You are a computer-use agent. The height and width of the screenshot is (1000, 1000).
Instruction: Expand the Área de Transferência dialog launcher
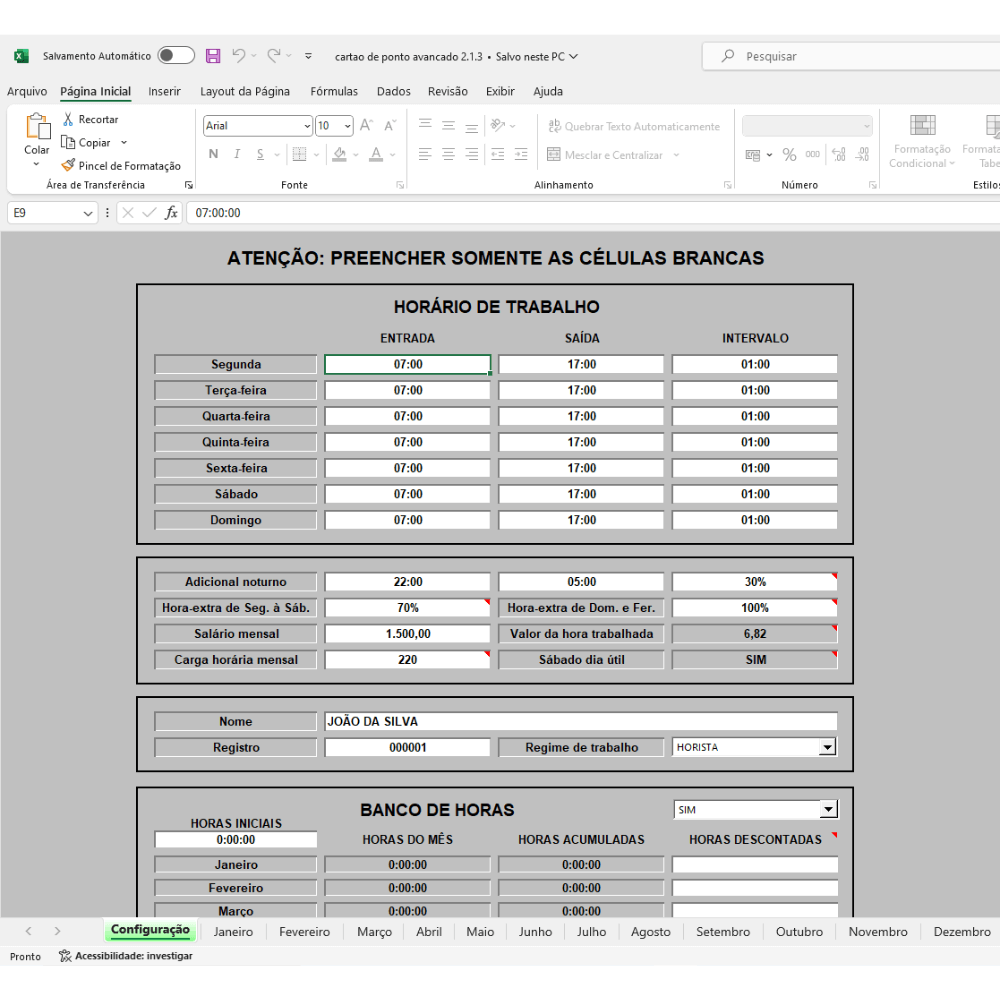click(188, 185)
